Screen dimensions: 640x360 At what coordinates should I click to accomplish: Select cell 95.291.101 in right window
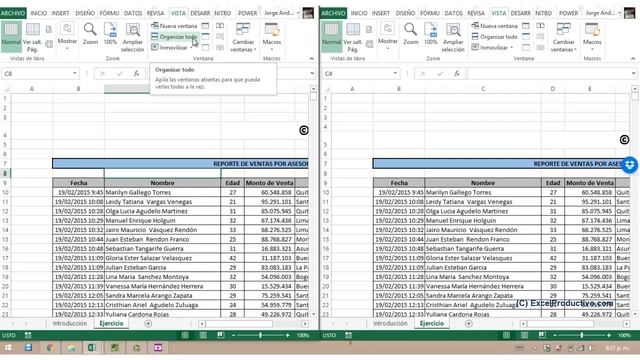tap(590, 202)
